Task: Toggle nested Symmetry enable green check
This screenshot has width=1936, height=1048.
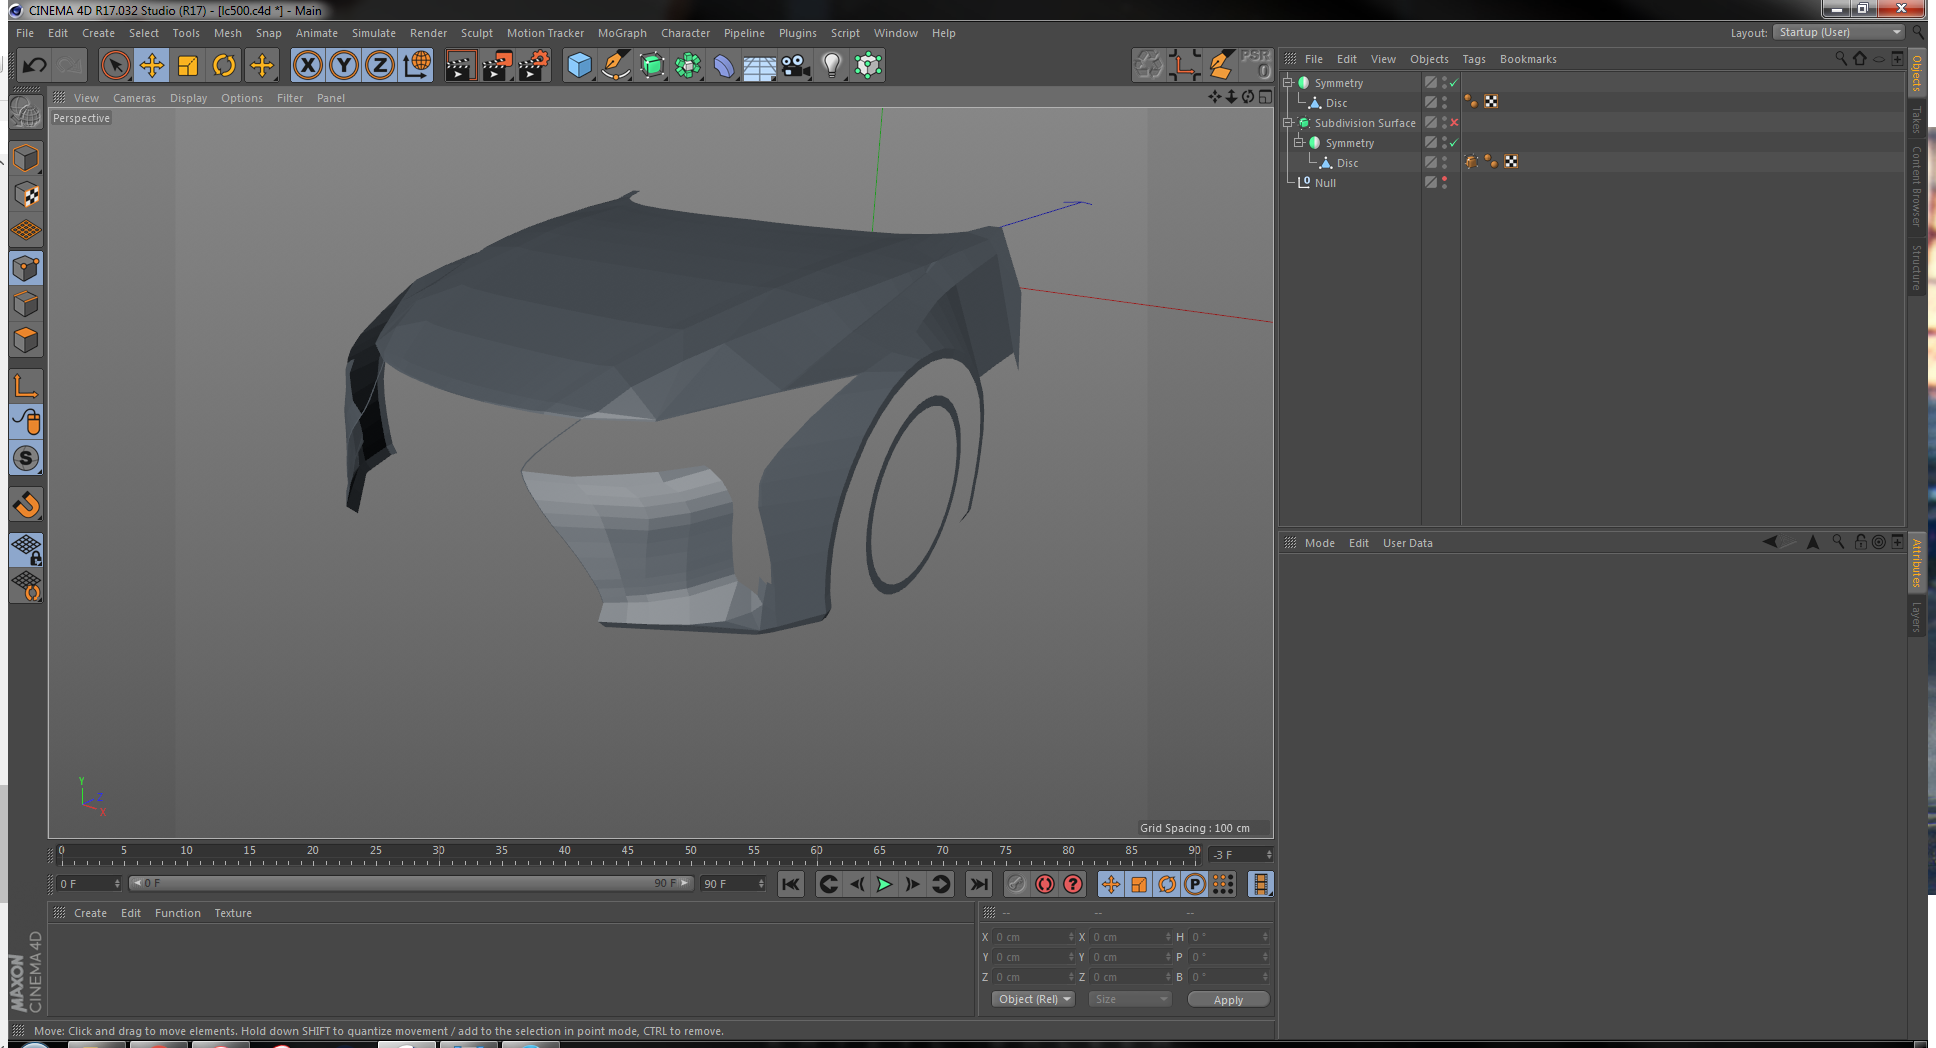Action: [1454, 143]
